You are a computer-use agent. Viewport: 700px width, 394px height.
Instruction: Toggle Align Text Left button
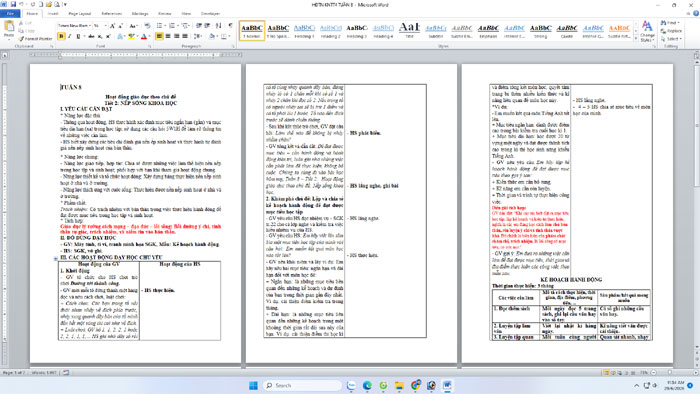pyautogui.click(x=159, y=36)
